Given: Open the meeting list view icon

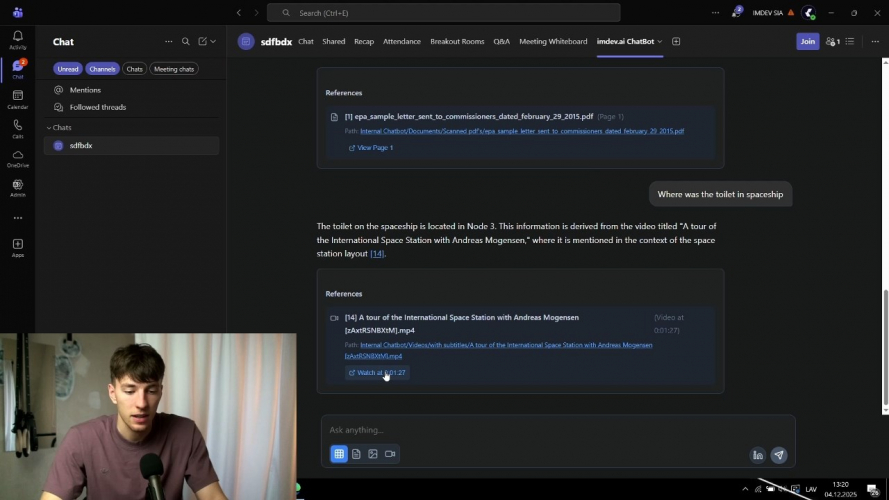Looking at the screenshot, I should click(850, 41).
